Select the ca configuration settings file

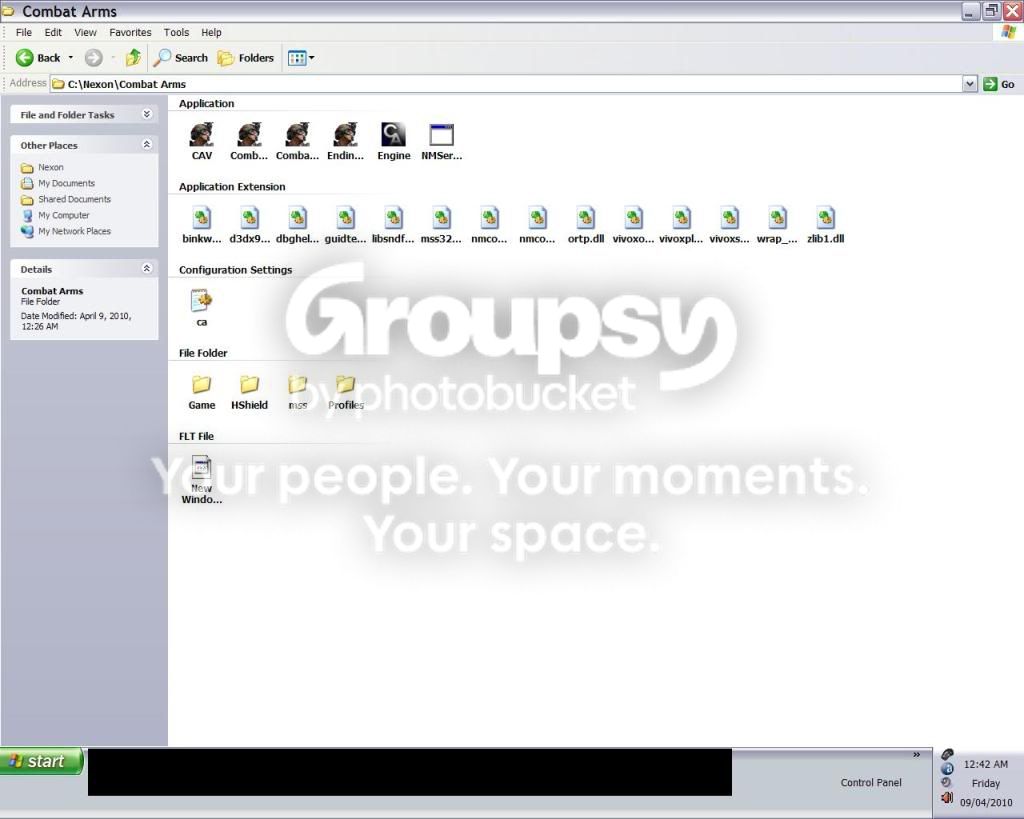click(x=201, y=307)
